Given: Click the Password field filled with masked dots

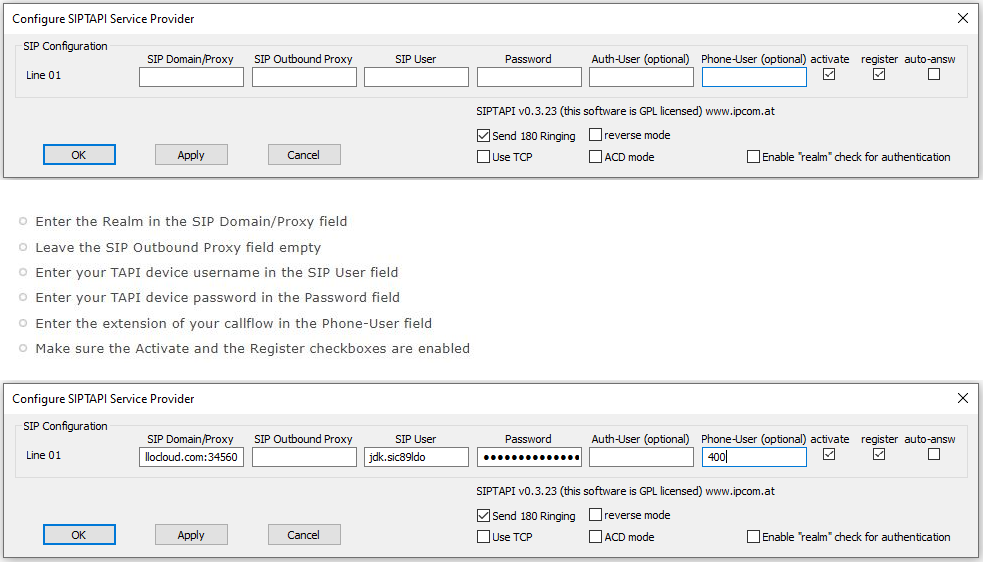Looking at the screenshot, I should (529, 457).
